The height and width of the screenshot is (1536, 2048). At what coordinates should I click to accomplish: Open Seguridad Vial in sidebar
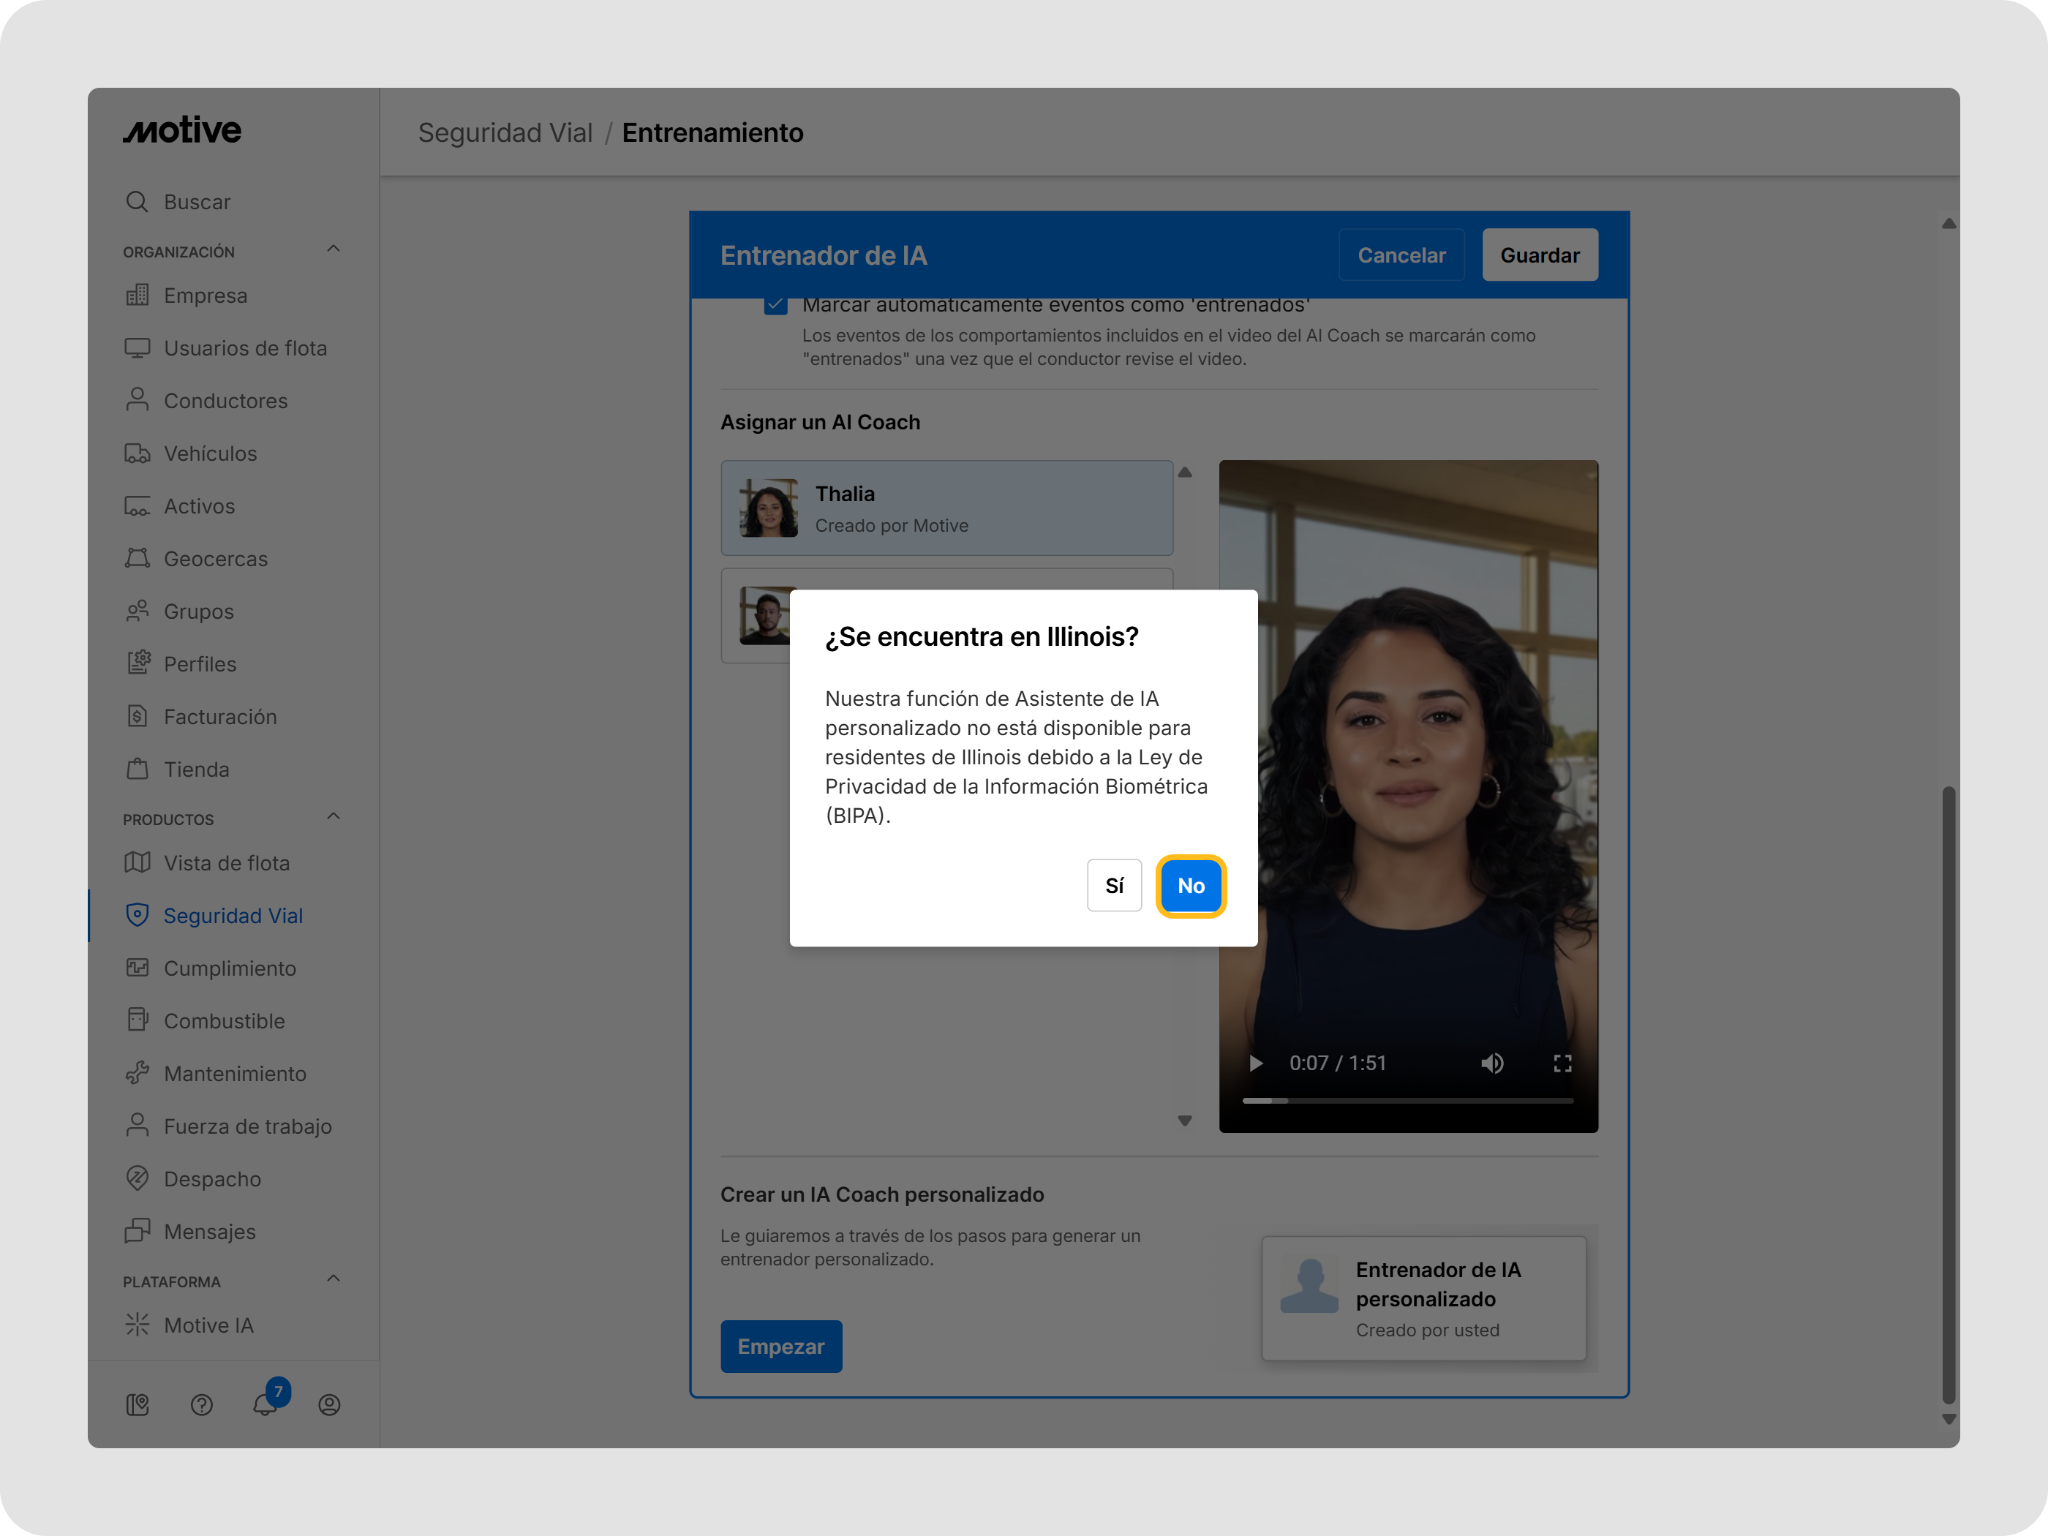233,915
